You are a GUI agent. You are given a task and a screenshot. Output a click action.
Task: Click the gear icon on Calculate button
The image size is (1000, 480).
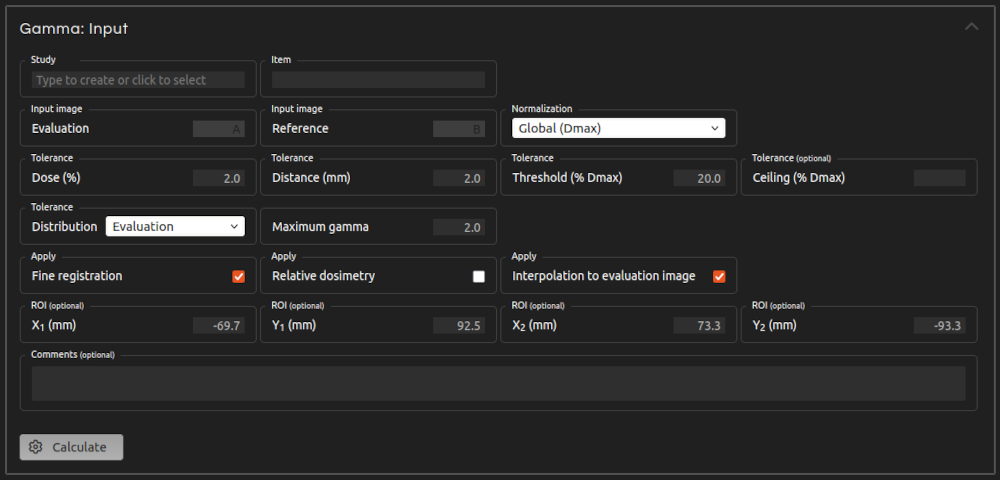coord(36,447)
